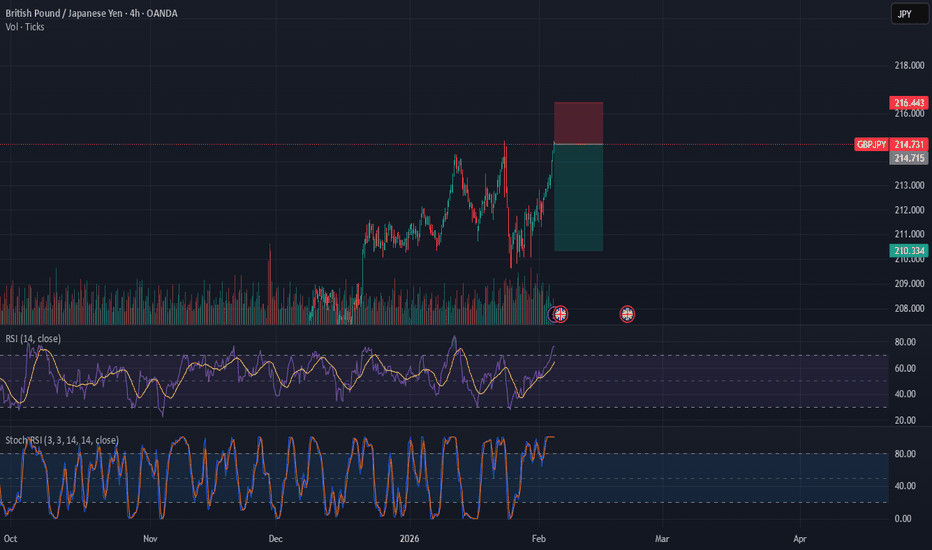The height and width of the screenshot is (550, 932).
Task: Click the first UK flag economic event icon
Action: 560,314
